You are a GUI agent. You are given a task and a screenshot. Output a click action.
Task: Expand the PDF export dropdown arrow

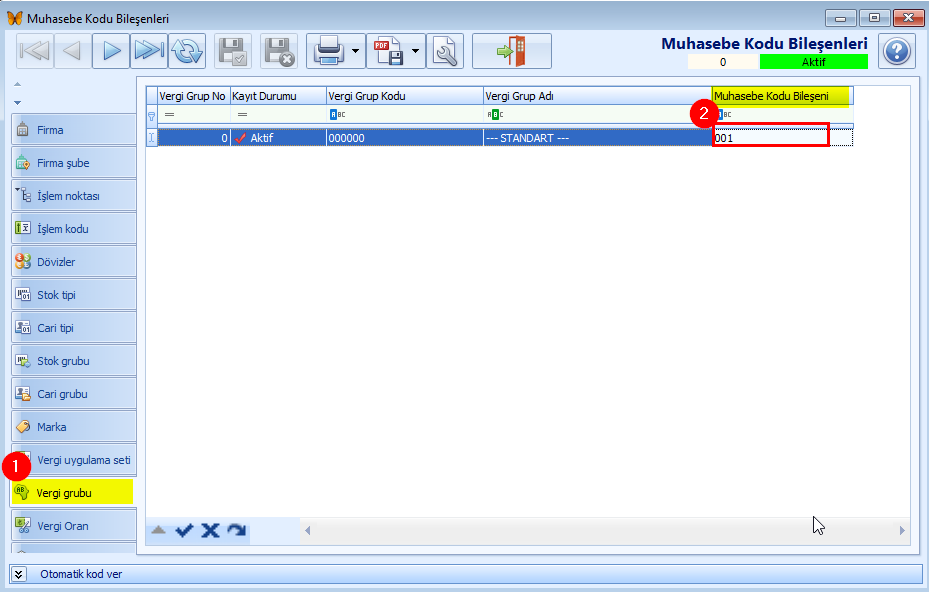[x=415, y=51]
